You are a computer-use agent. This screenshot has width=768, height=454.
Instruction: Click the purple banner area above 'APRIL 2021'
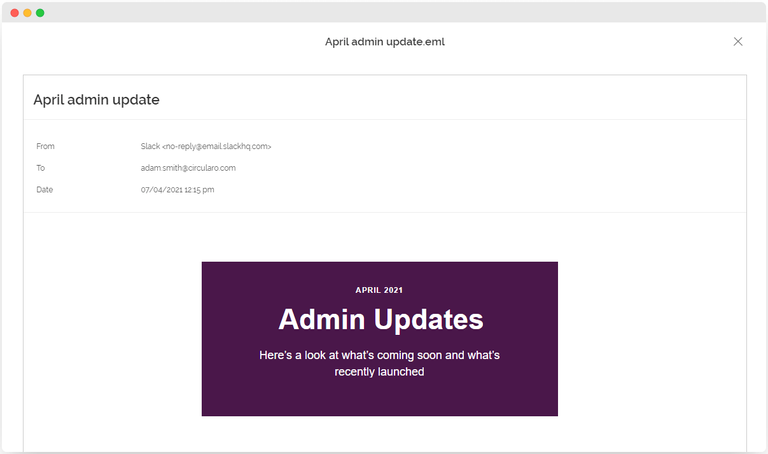pyautogui.click(x=379, y=272)
